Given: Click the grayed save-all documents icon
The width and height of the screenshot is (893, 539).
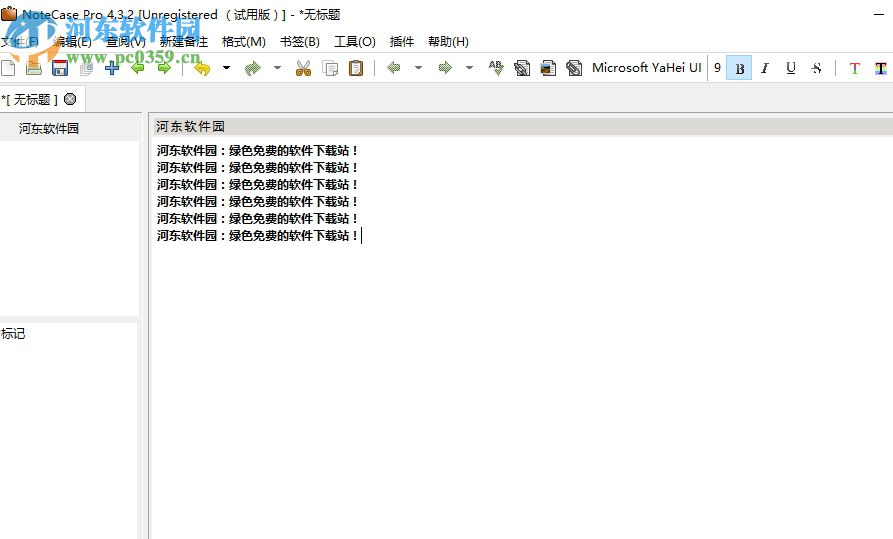Looking at the screenshot, I should click(86, 68).
